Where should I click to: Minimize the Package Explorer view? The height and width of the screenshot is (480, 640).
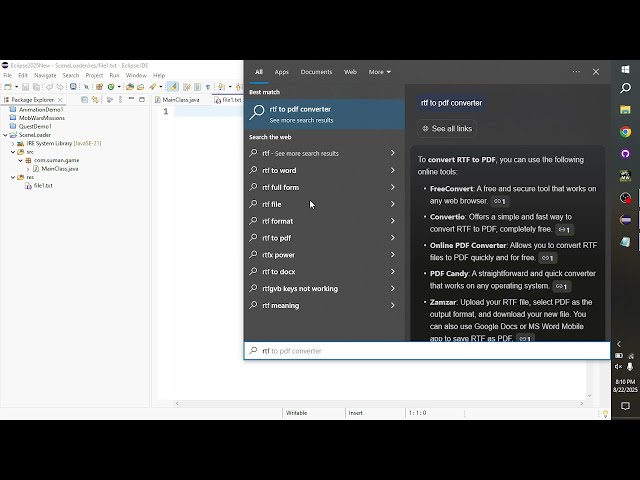[x=131, y=99]
